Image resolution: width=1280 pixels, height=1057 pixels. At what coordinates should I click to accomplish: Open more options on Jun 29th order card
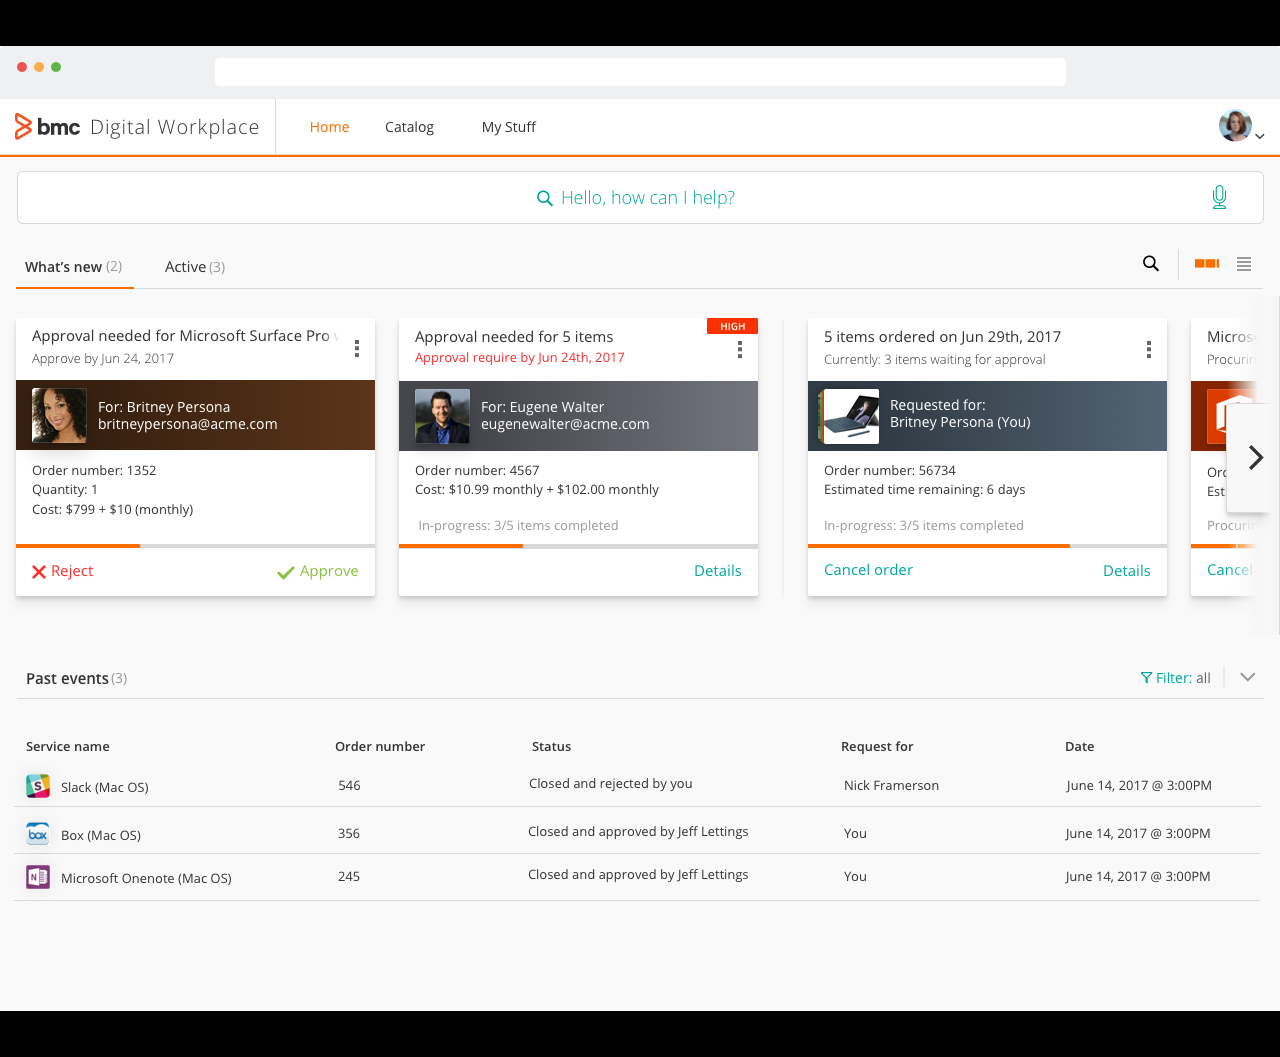(1149, 348)
